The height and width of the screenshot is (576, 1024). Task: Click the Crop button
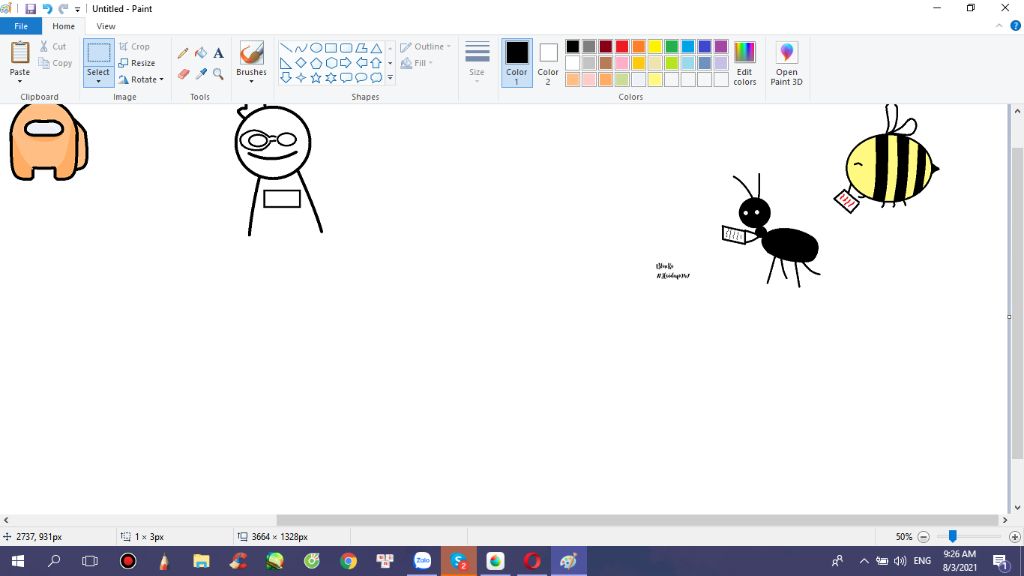click(x=135, y=47)
